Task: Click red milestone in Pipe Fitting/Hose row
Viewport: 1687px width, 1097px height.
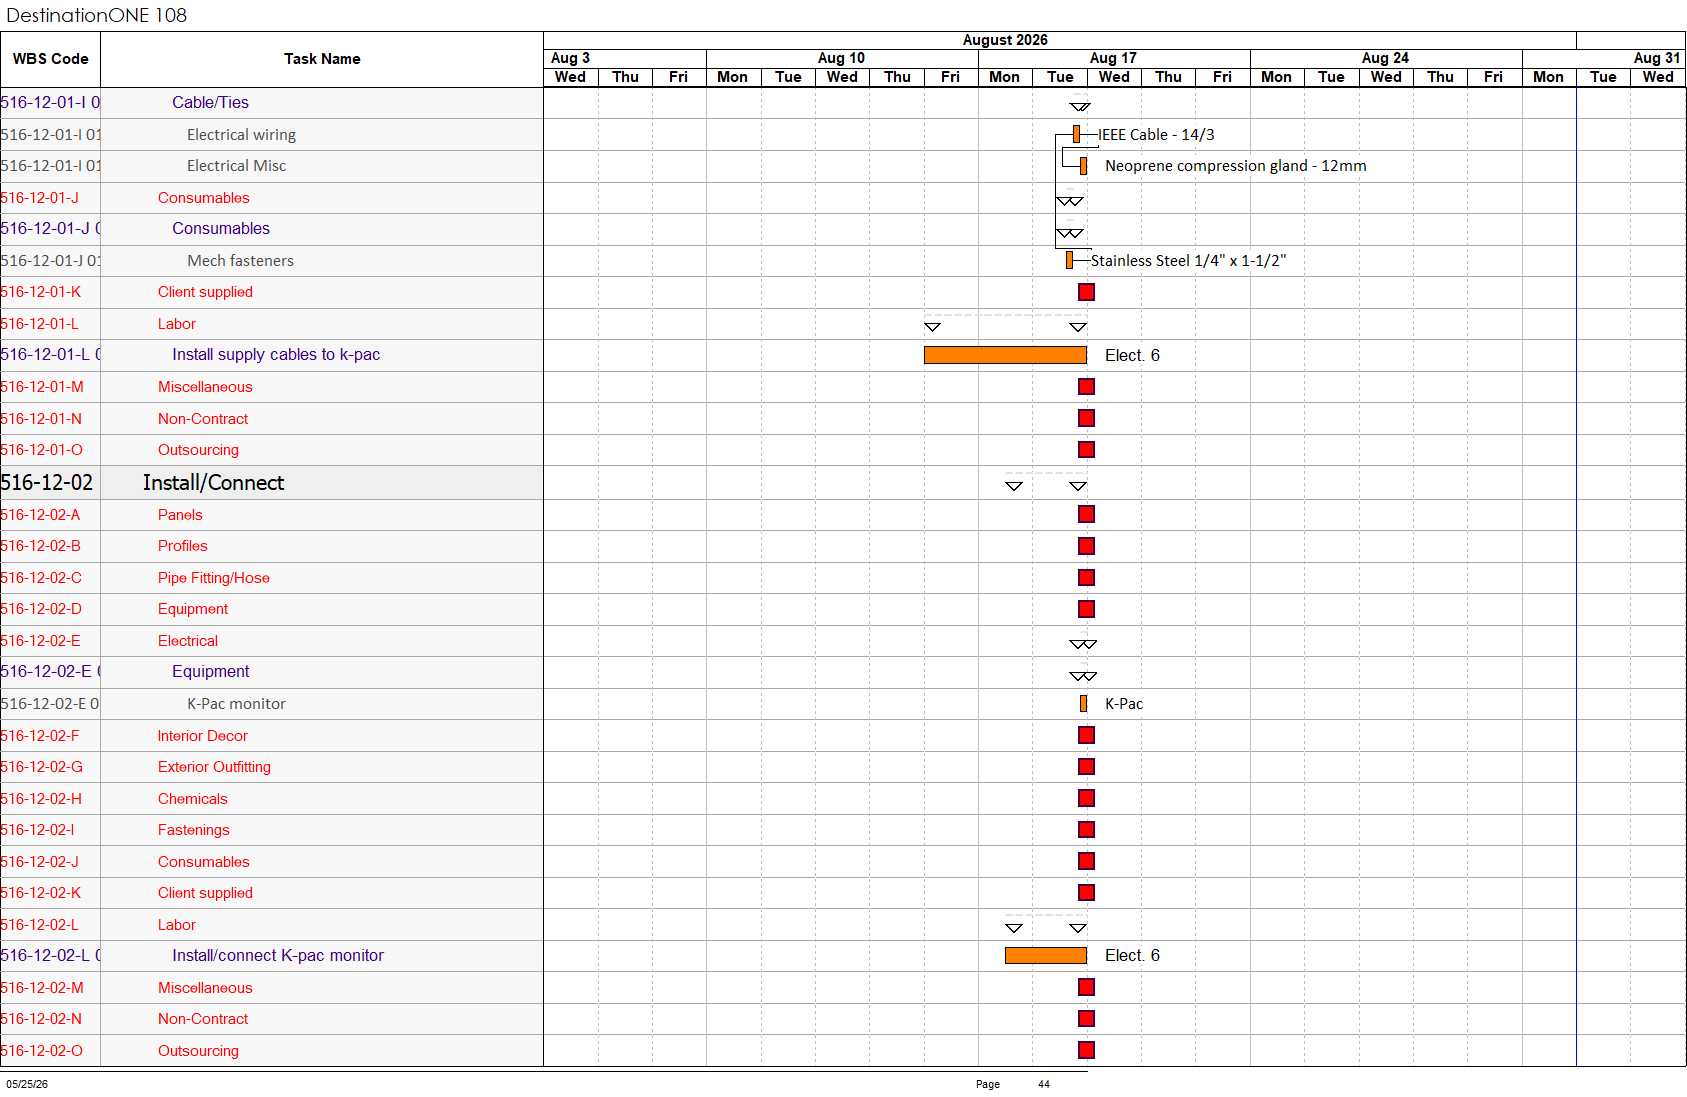Action: pyautogui.click(x=1086, y=578)
